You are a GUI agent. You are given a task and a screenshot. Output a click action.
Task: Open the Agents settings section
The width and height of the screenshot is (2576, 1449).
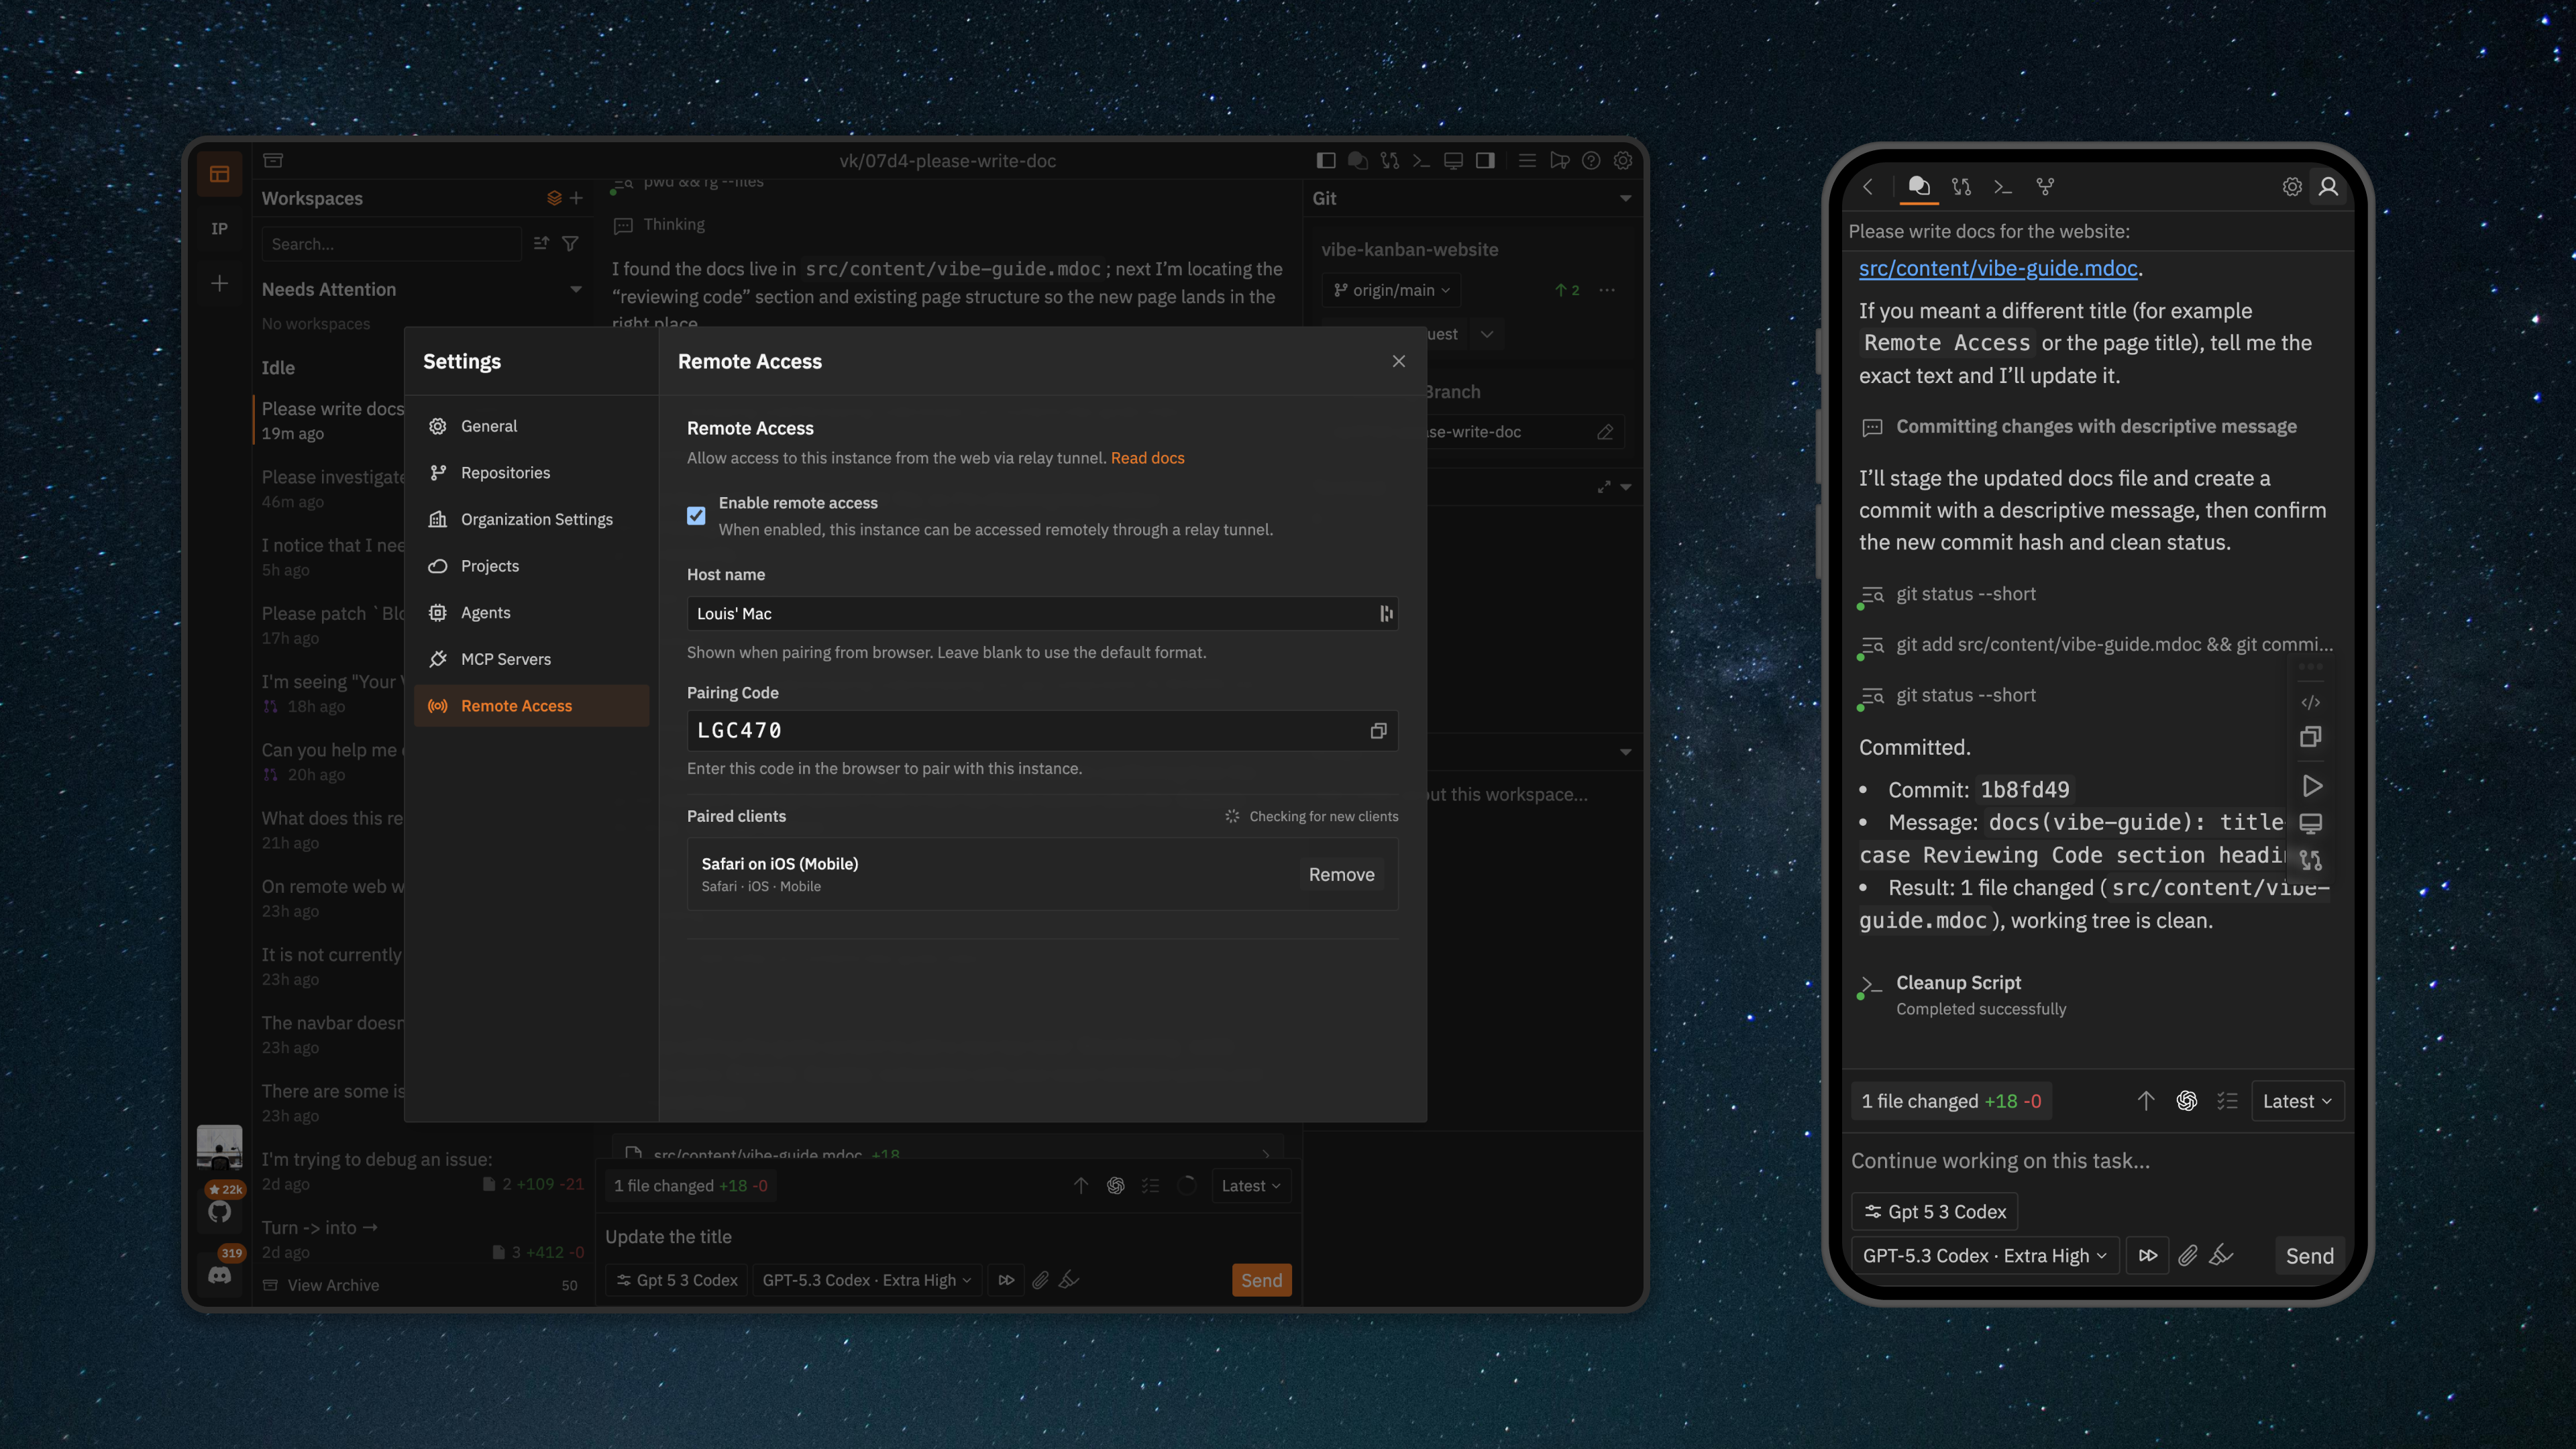pyautogui.click(x=485, y=612)
